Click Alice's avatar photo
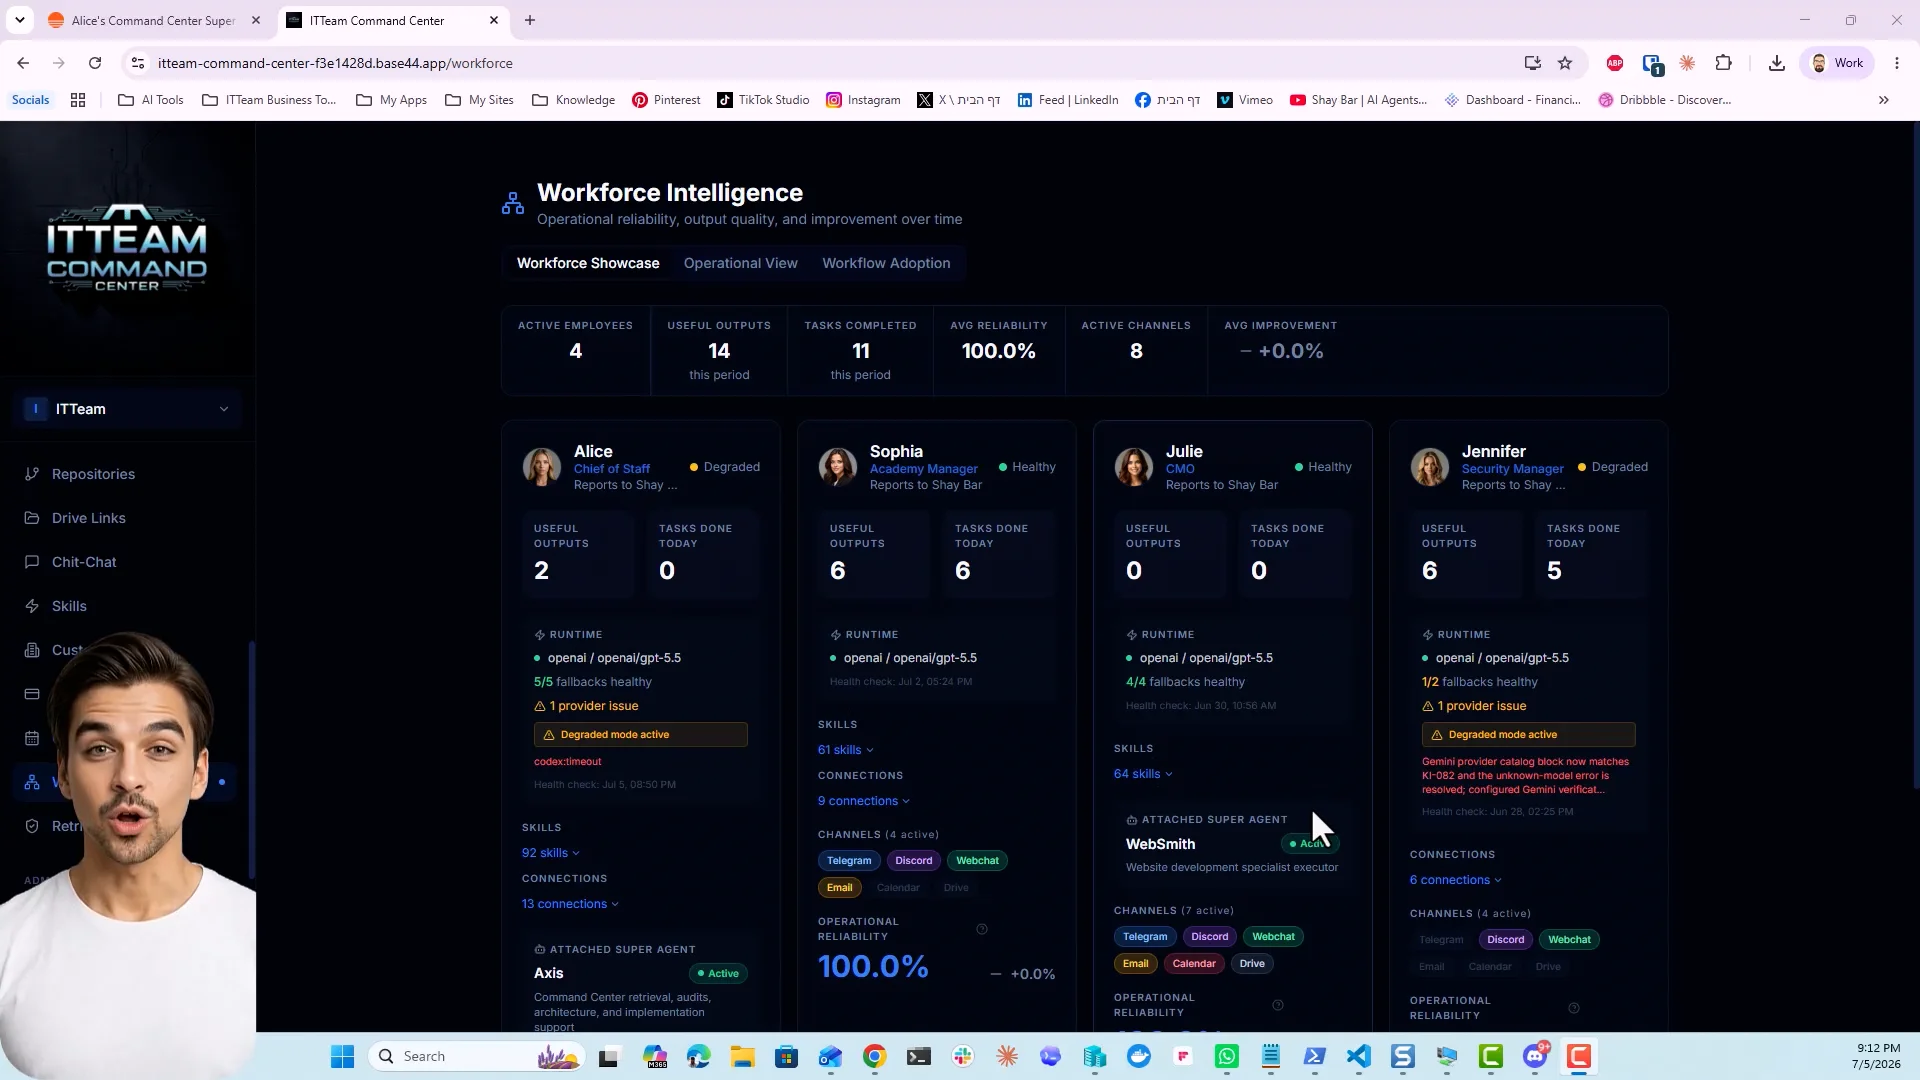Screen dimensions: 1920x1080 click(x=542, y=467)
